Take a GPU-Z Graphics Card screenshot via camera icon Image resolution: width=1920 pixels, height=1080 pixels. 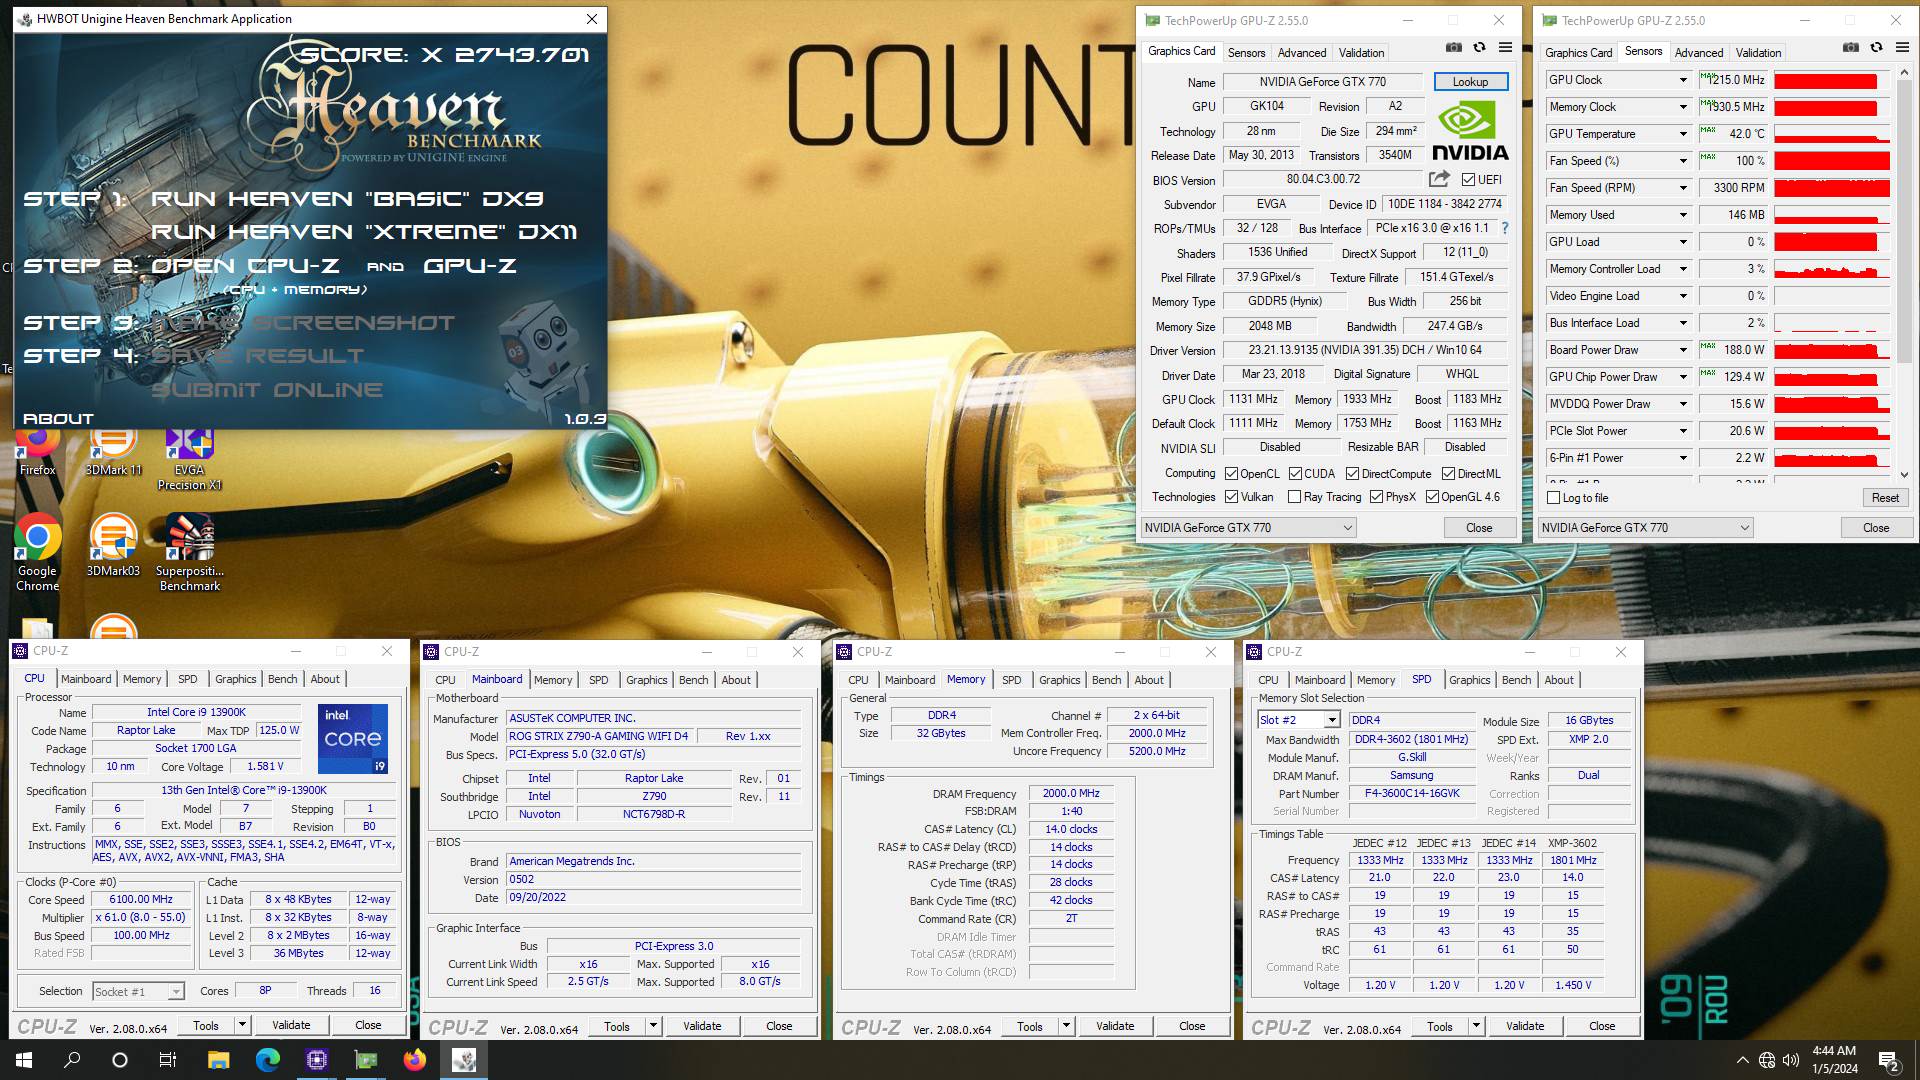coord(1454,48)
